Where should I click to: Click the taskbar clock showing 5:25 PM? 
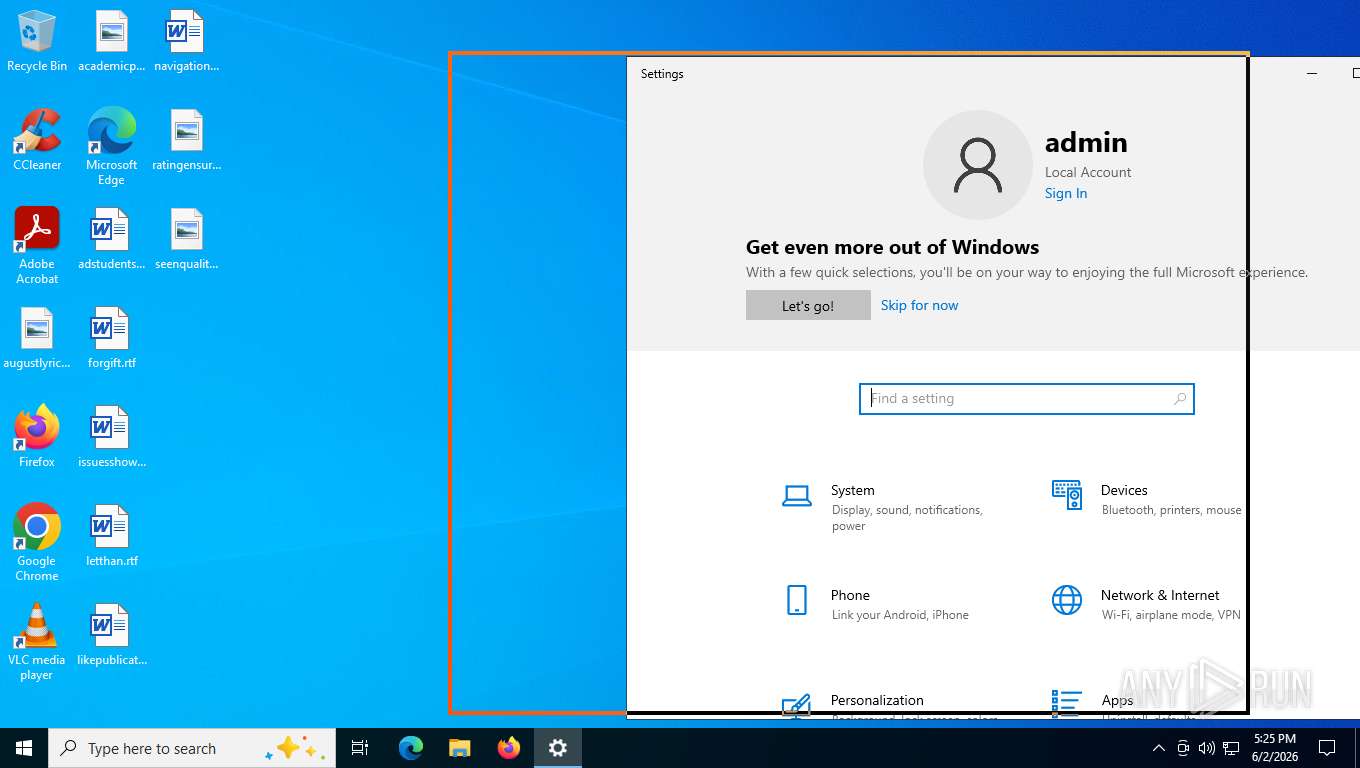click(1274, 748)
